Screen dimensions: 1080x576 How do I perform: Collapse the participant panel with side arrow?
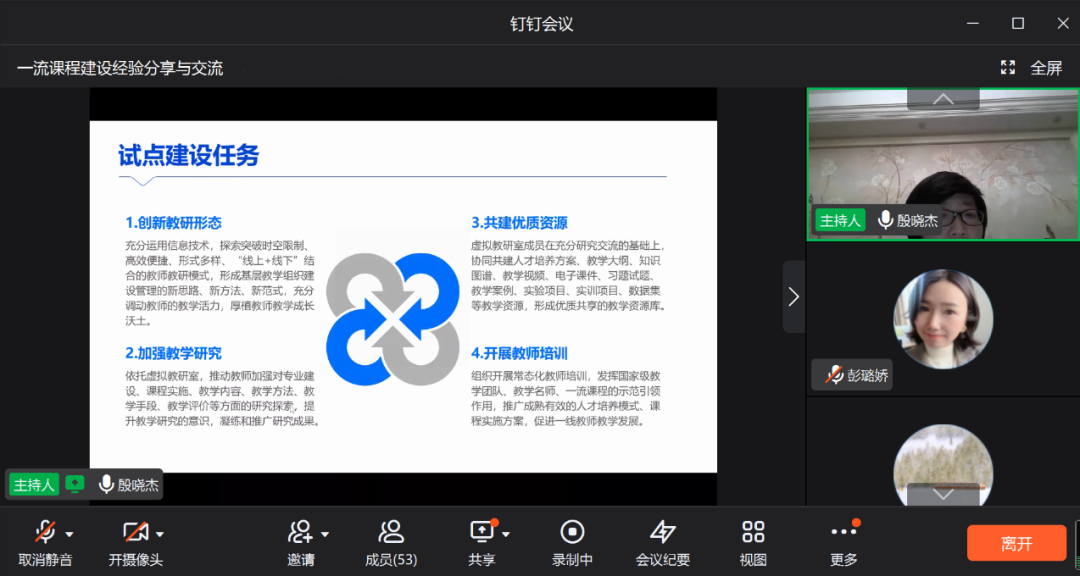(x=793, y=296)
